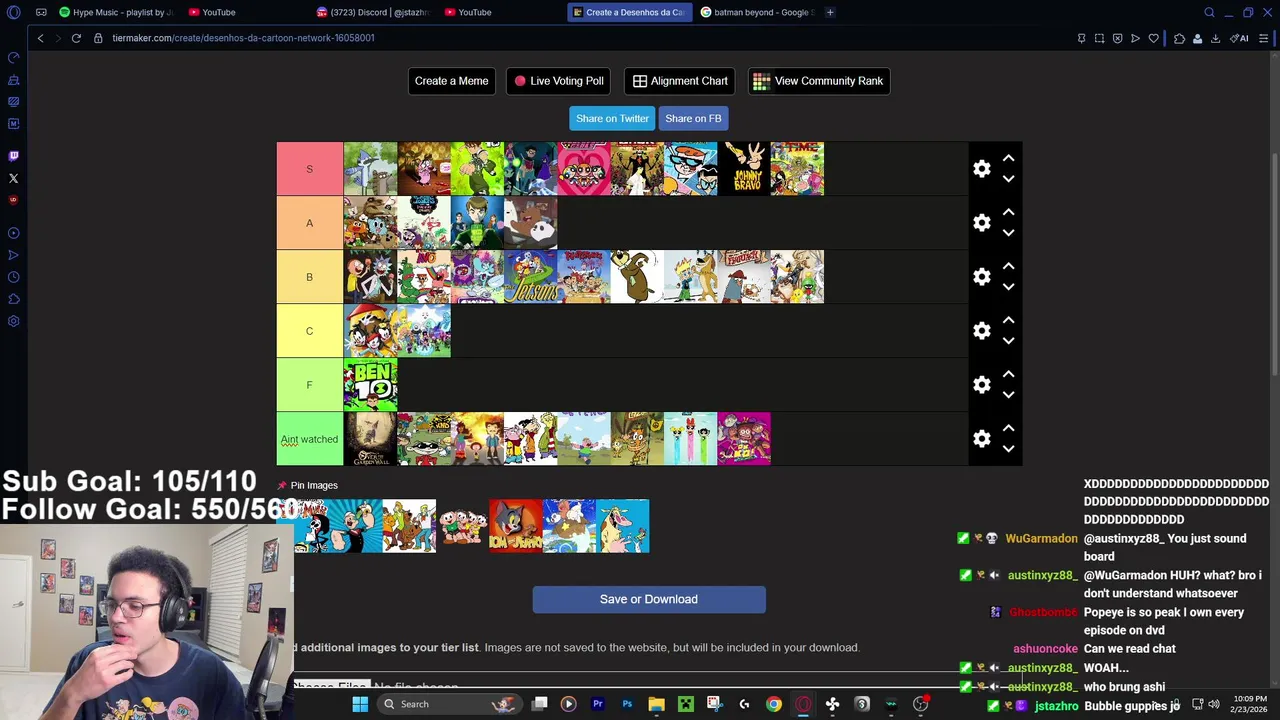Share tier list on FB
The image size is (1280, 720).
(693, 118)
